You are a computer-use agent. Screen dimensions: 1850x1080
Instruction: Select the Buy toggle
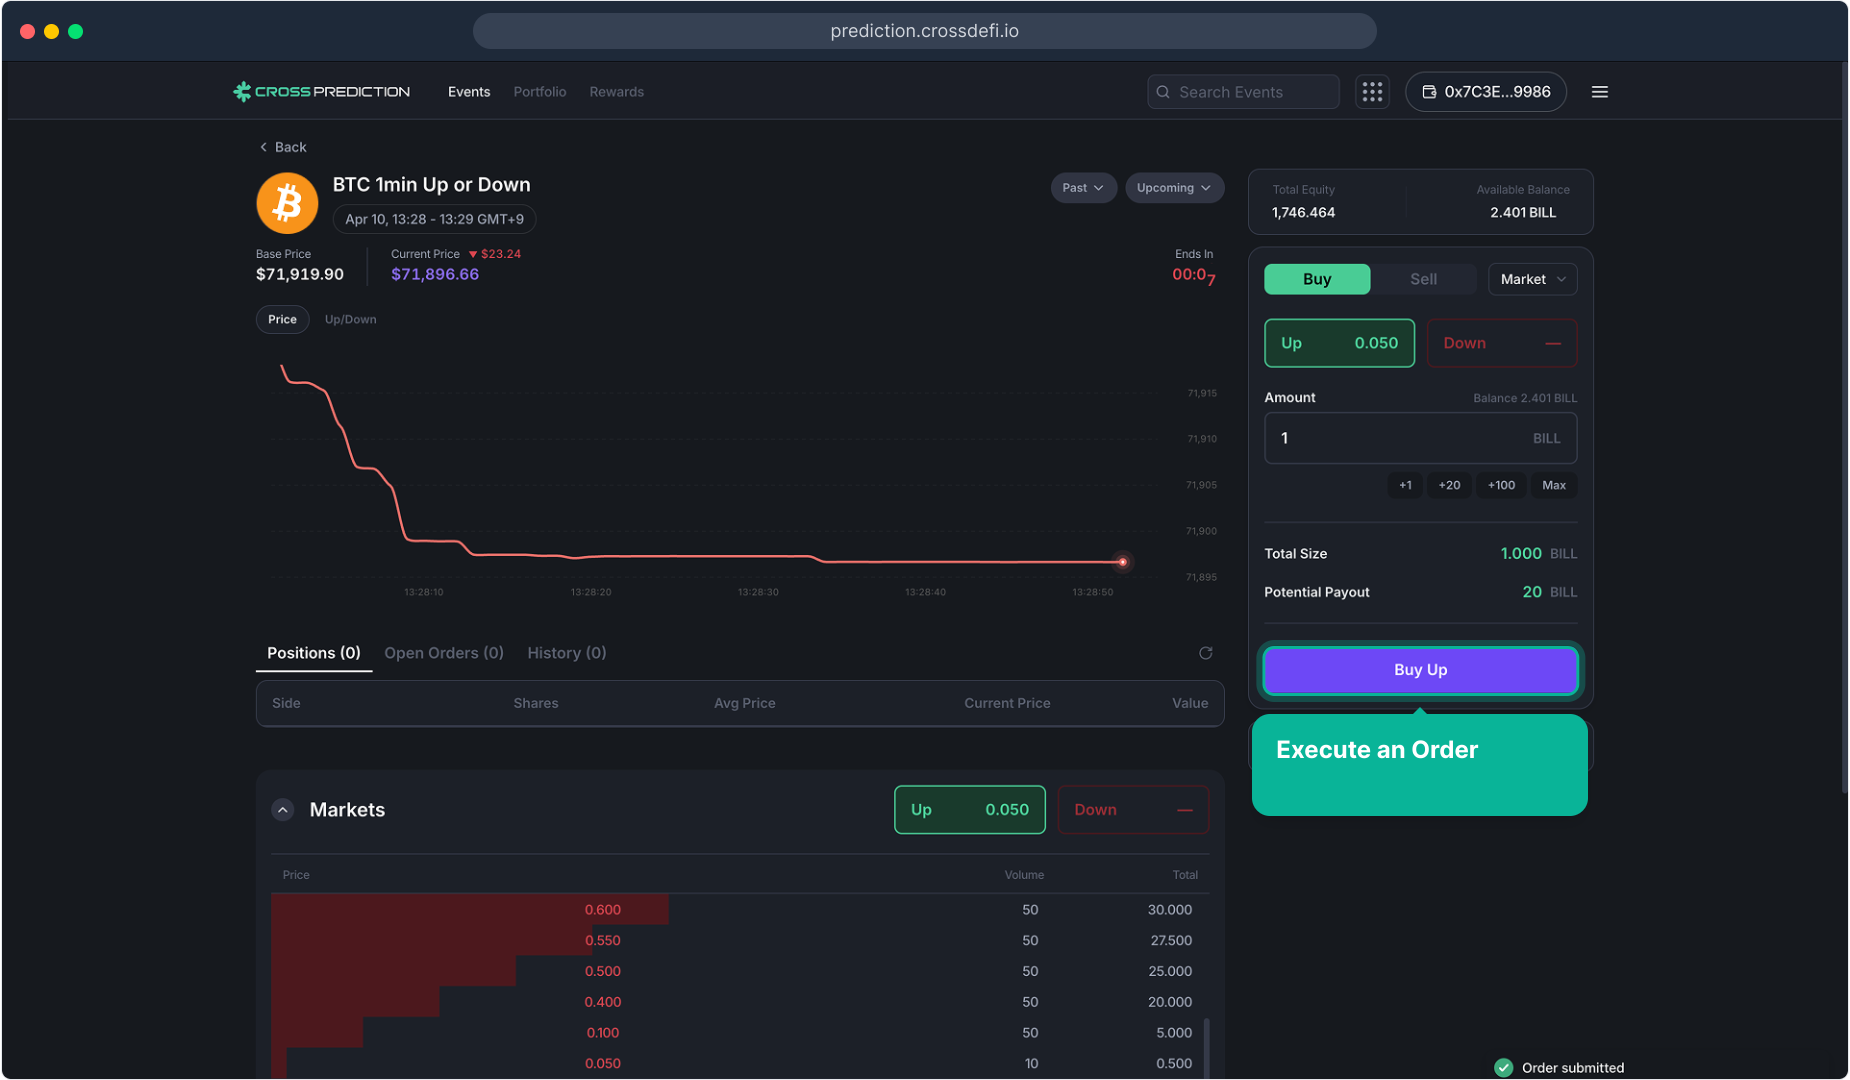coord(1317,279)
